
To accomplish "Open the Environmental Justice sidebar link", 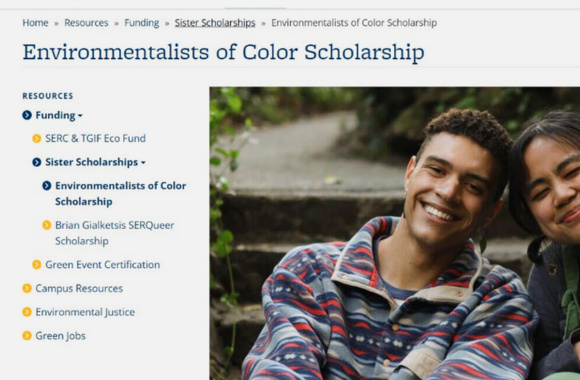I will [85, 312].
